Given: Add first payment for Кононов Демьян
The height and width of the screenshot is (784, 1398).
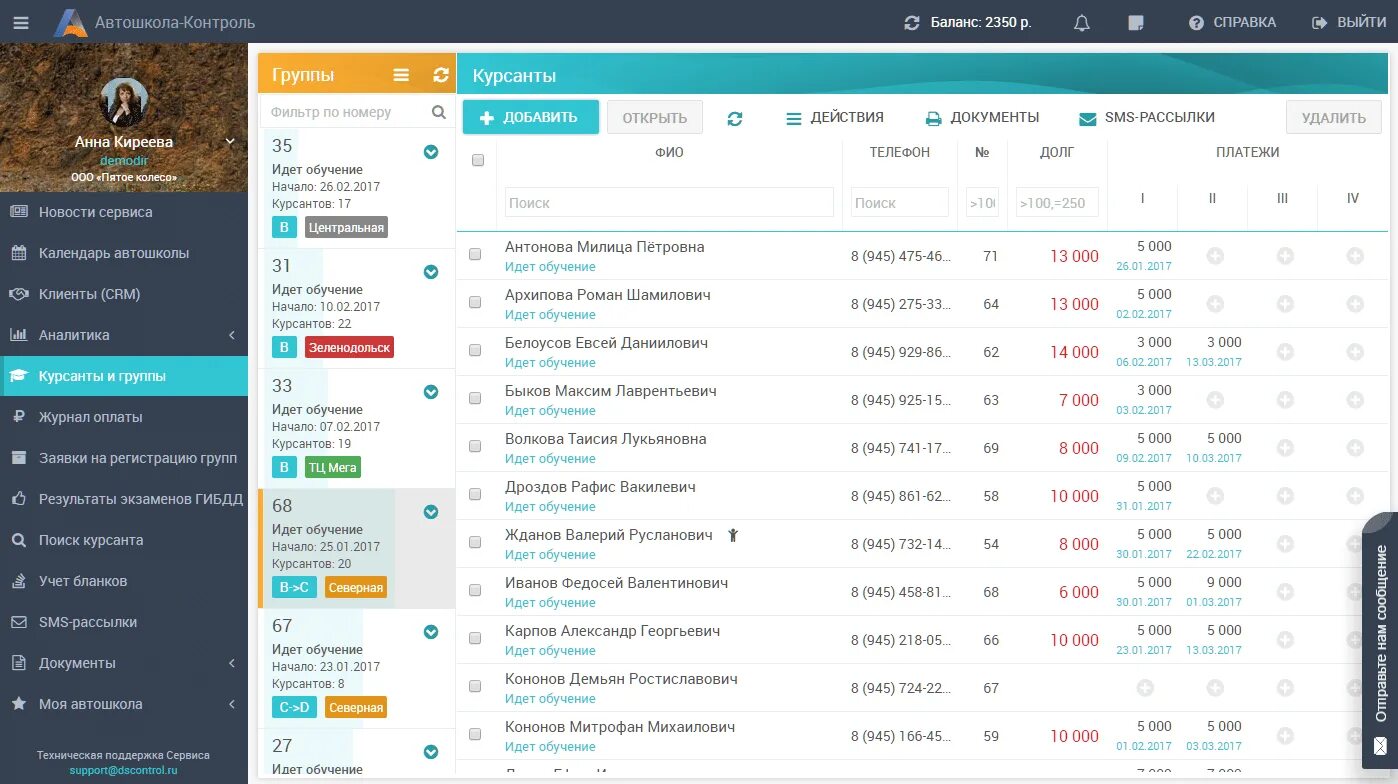Looking at the screenshot, I should point(1145,688).
